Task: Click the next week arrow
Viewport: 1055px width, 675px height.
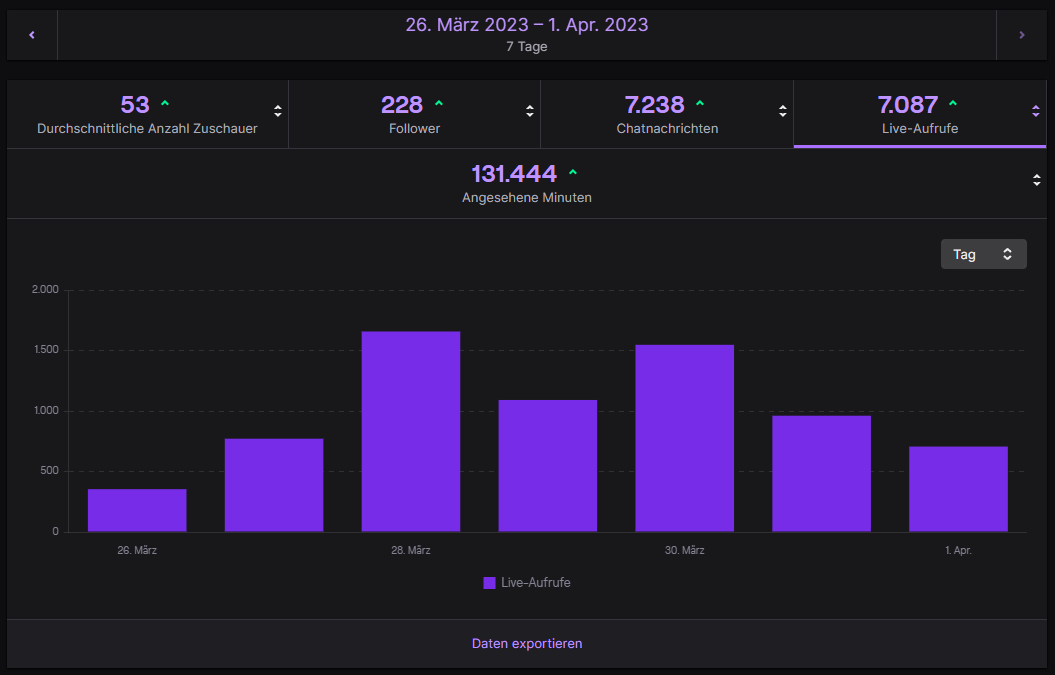Action: pos(1021,33)
